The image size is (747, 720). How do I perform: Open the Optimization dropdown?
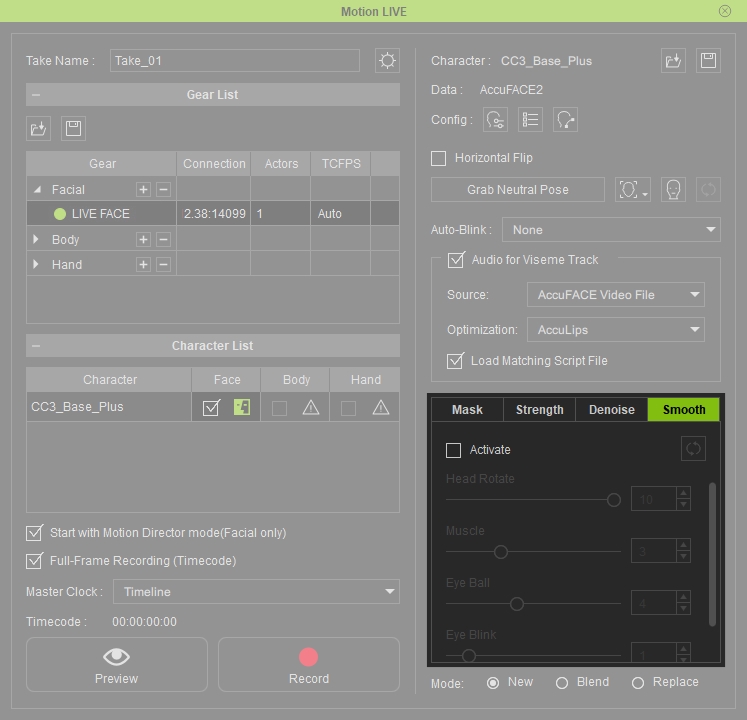tap(616, 330)
